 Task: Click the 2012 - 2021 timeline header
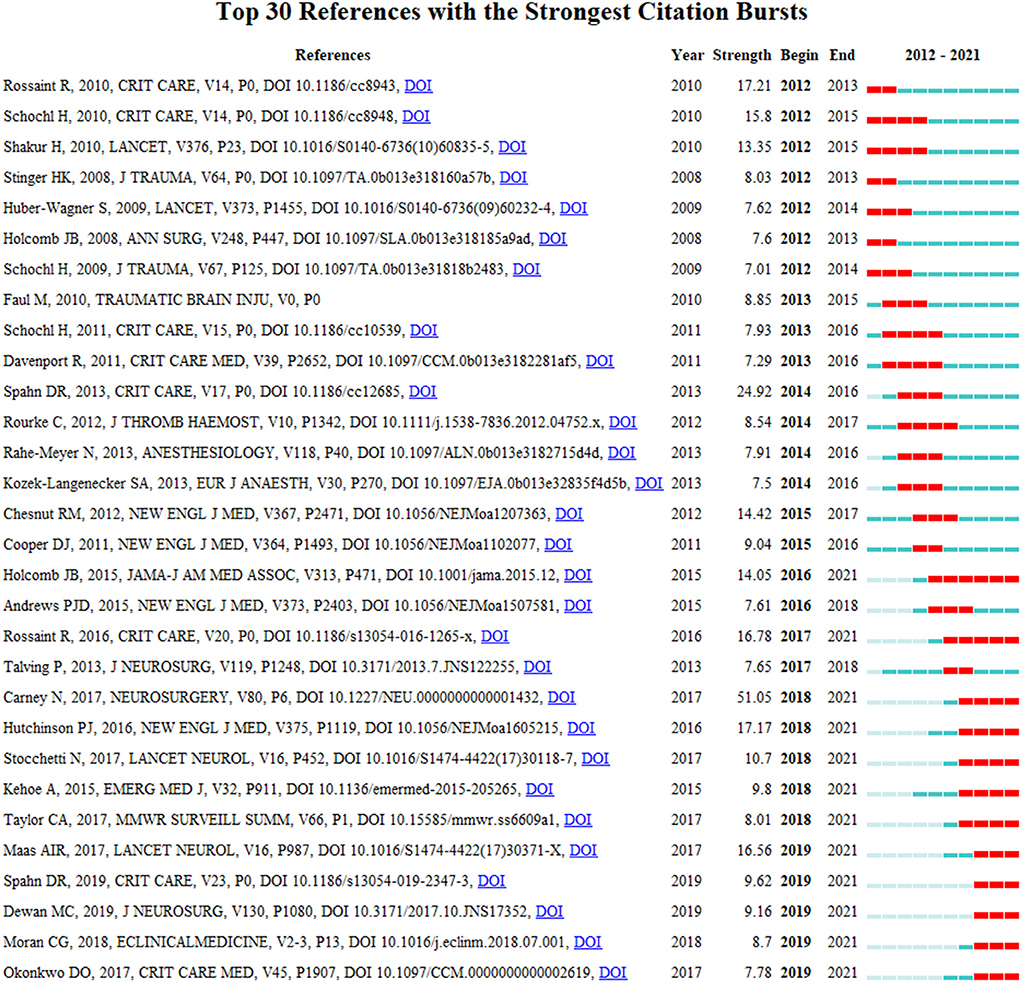click(942, 55)
